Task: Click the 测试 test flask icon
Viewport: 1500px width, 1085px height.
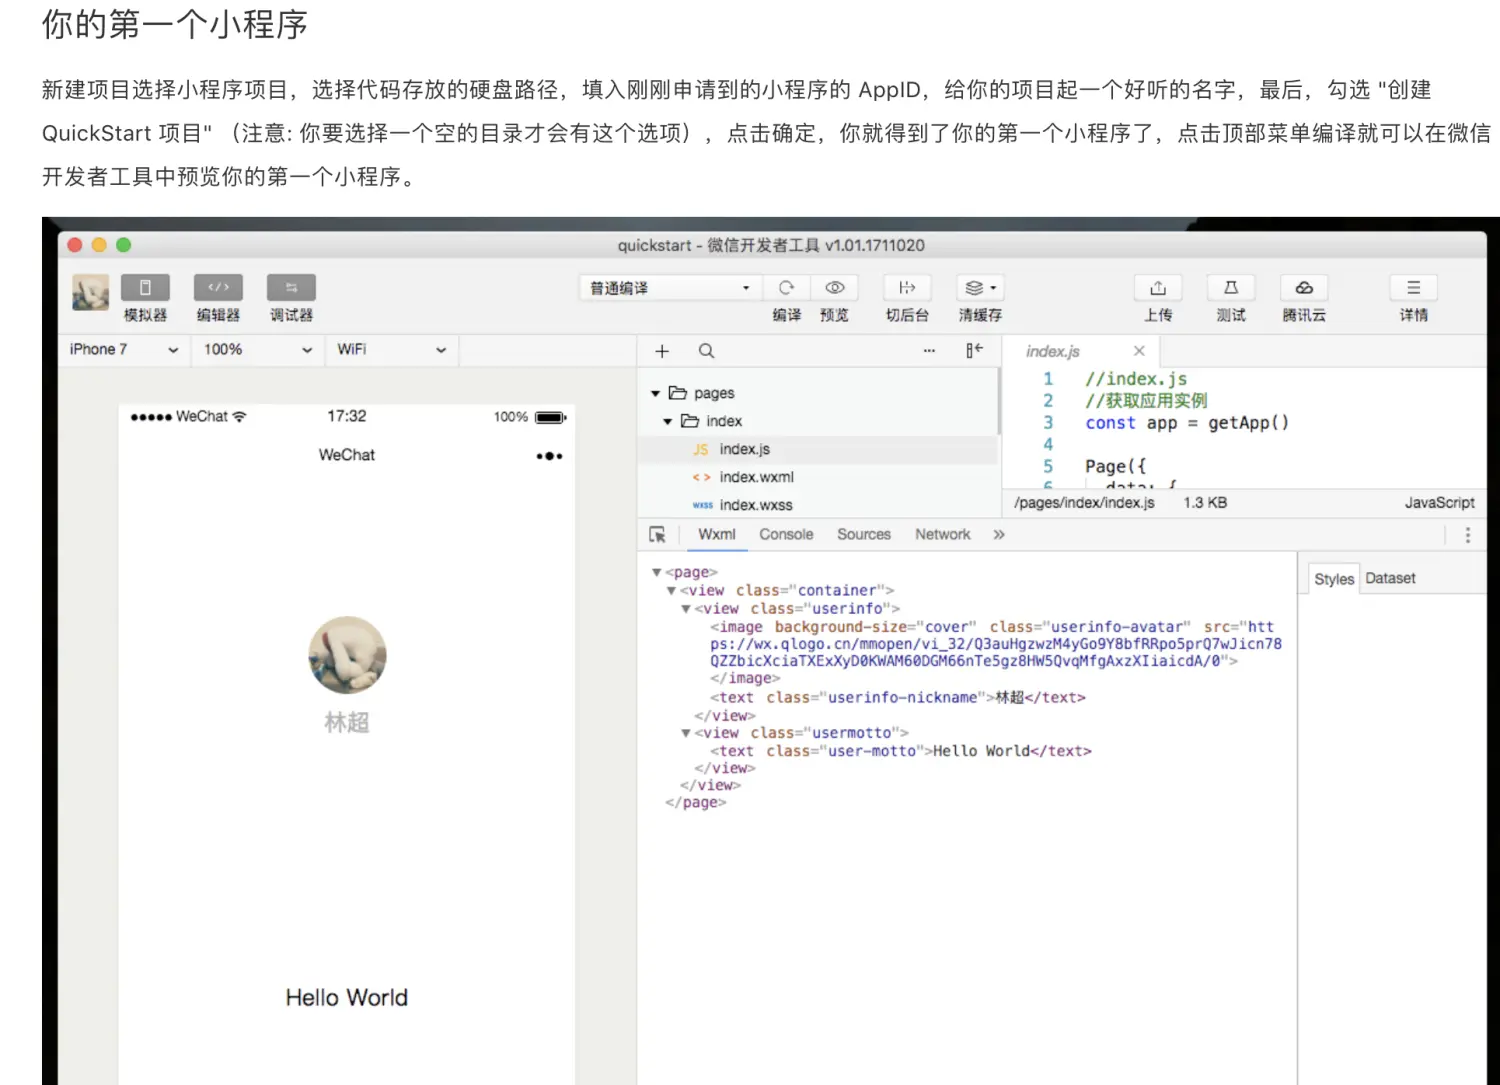Action: [1231, 288]
